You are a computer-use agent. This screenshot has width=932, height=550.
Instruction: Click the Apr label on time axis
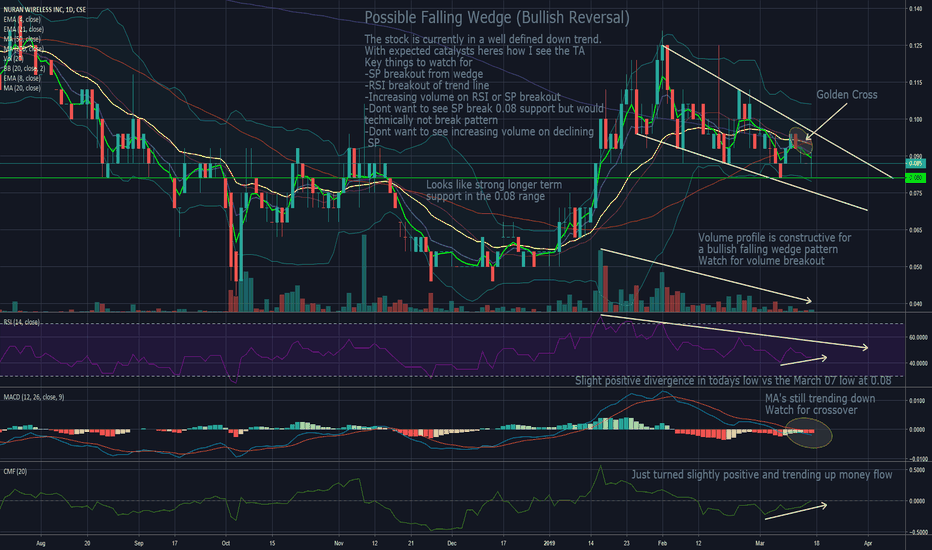[x=868, y=543]
